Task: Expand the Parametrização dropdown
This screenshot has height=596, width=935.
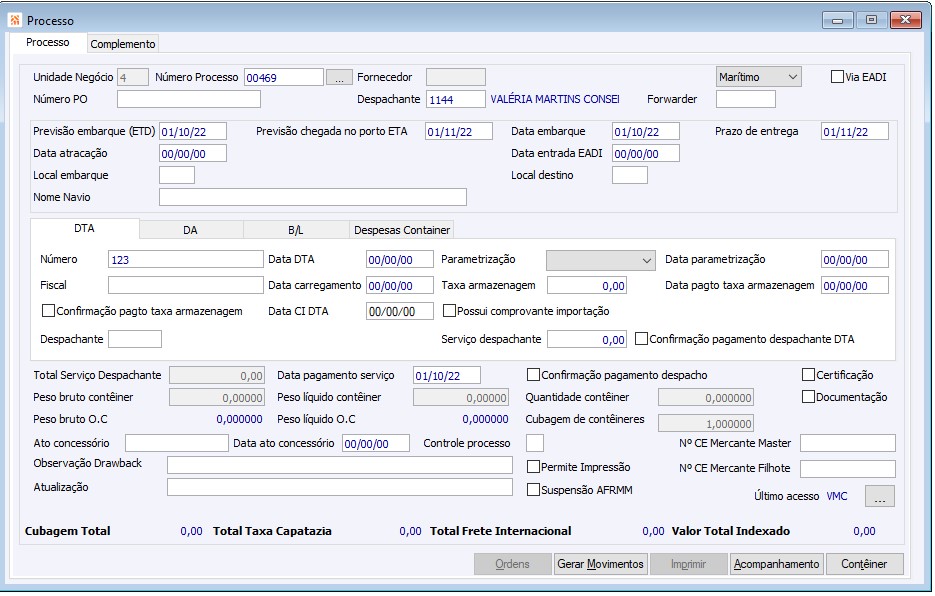Action: (x=600, y=260)
